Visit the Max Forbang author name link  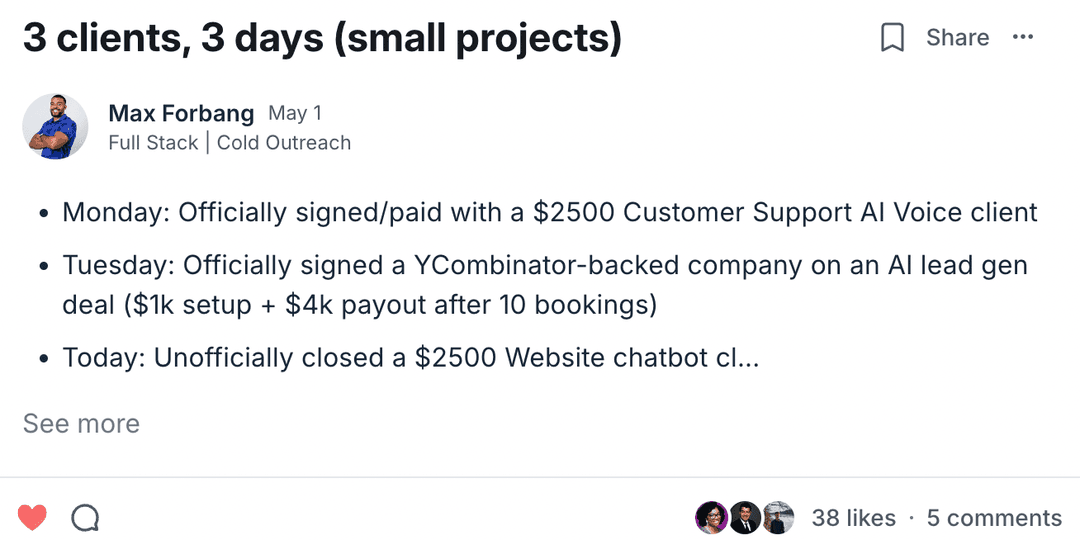[181, 113]
